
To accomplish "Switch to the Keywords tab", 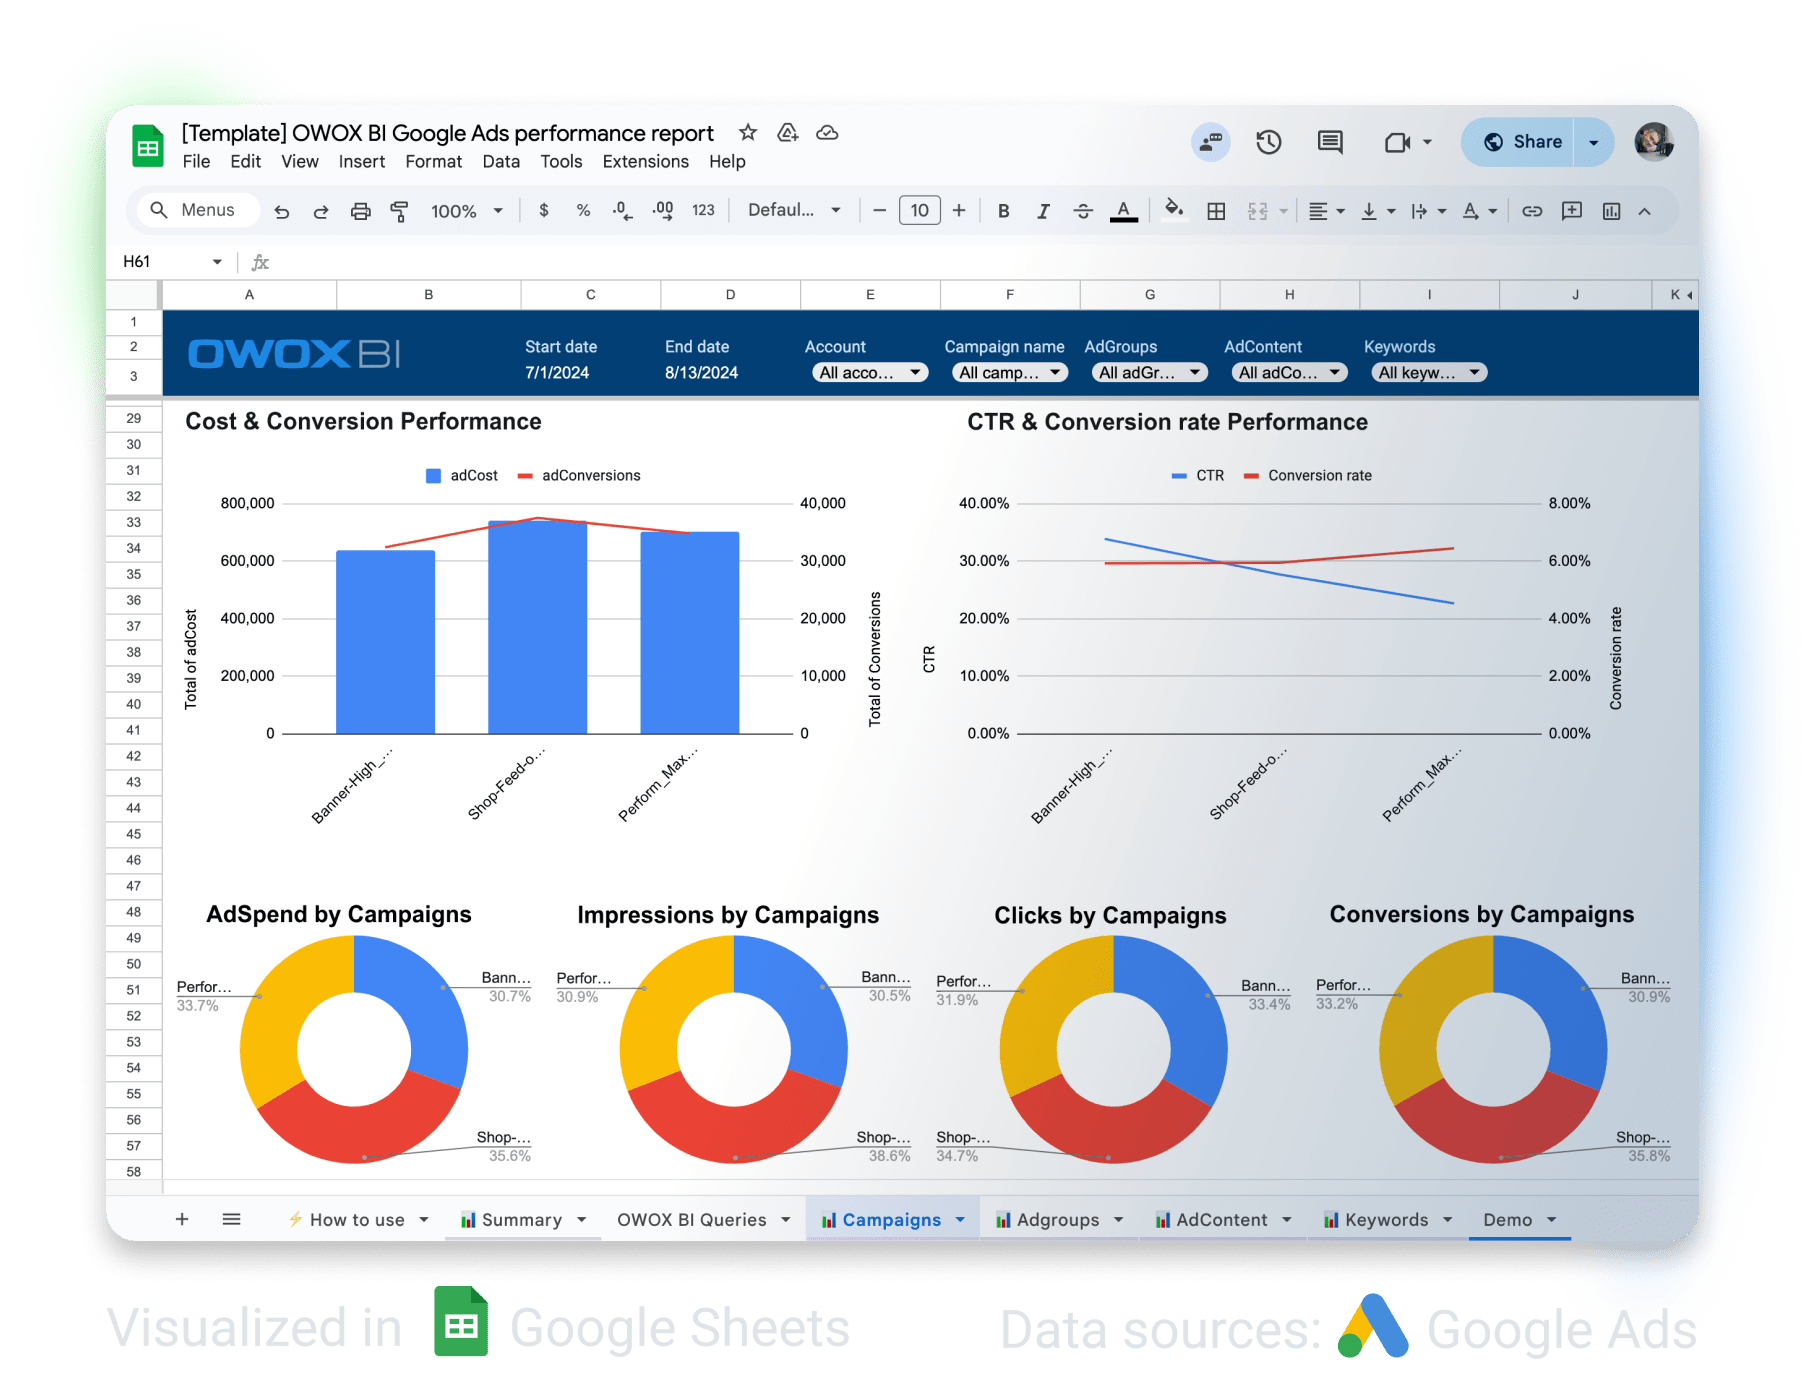I will click(1387, 1220).
